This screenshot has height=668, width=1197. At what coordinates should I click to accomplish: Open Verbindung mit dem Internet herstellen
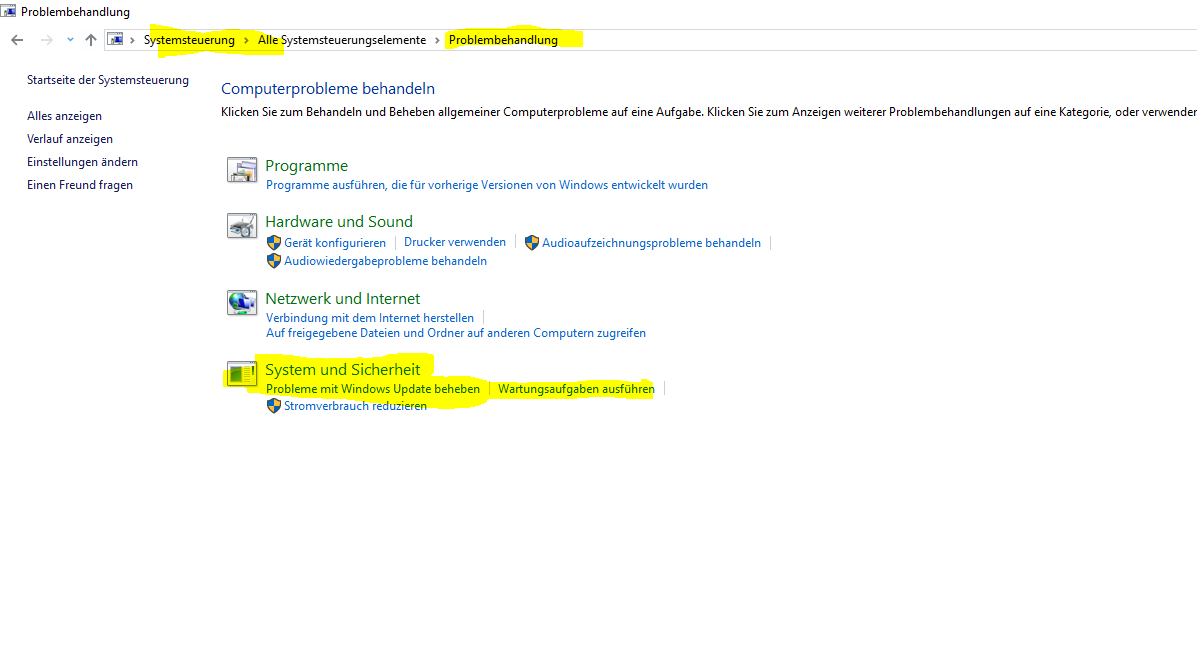coord(369,318)
